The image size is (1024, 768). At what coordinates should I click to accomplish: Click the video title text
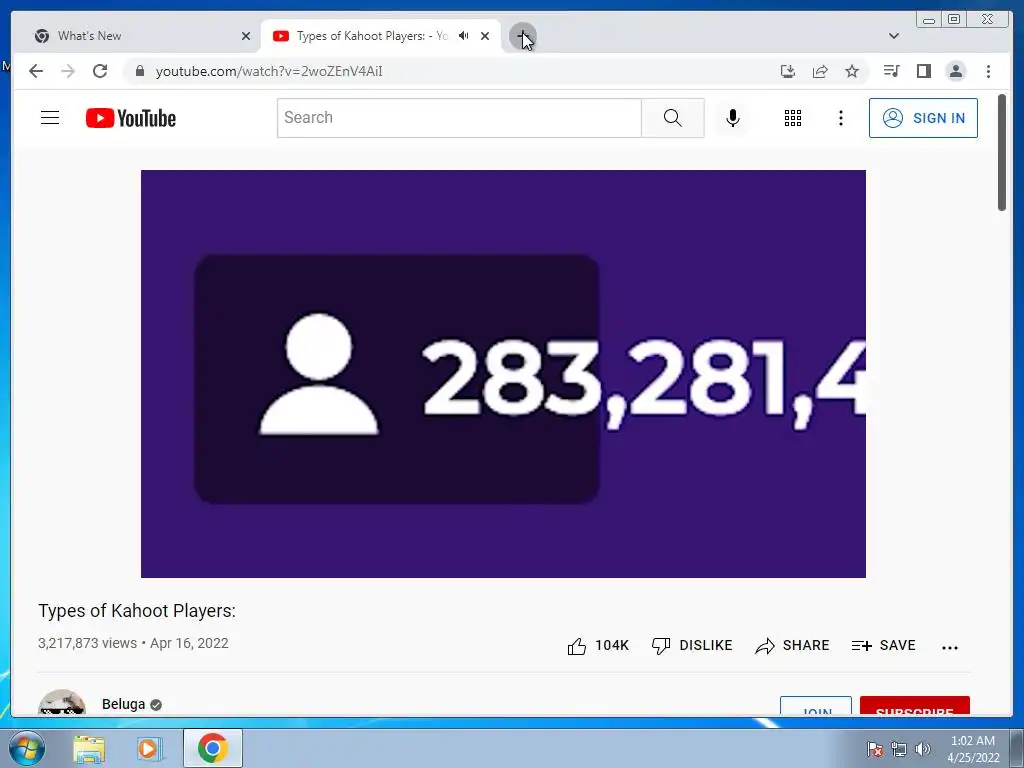[x=136, y=611]
